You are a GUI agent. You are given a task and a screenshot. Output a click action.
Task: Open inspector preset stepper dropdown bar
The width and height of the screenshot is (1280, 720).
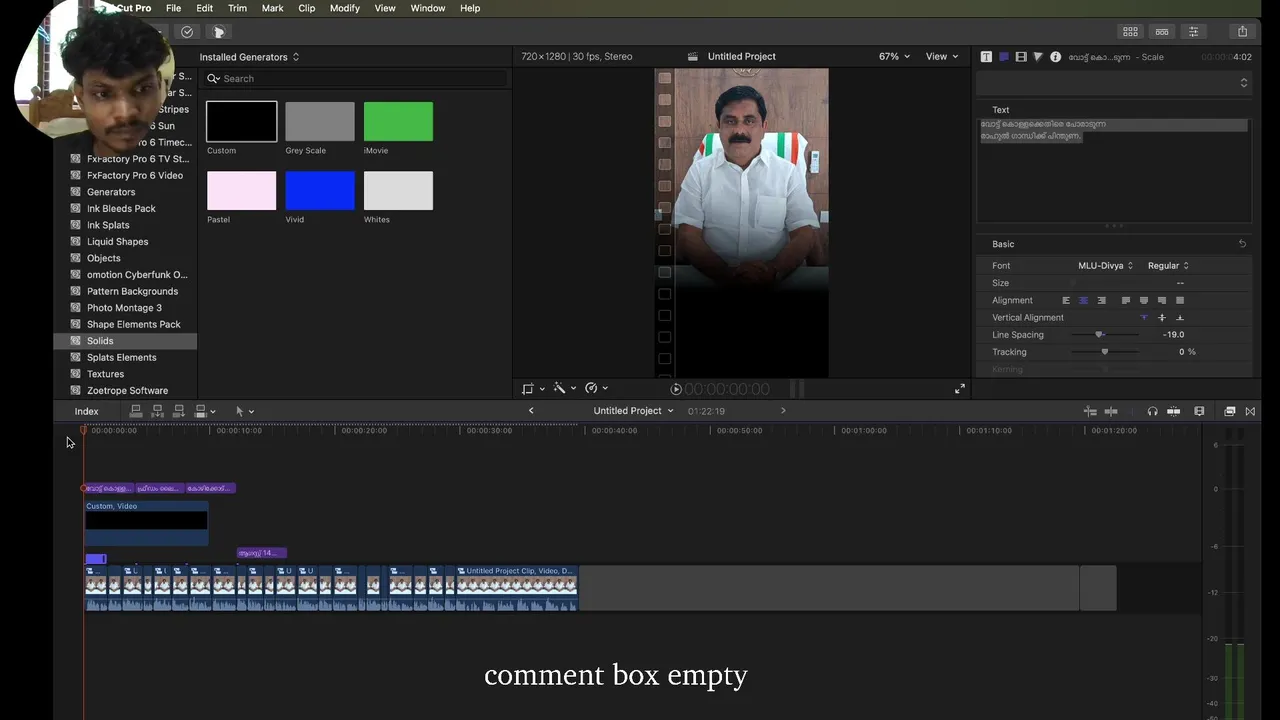1113,83
